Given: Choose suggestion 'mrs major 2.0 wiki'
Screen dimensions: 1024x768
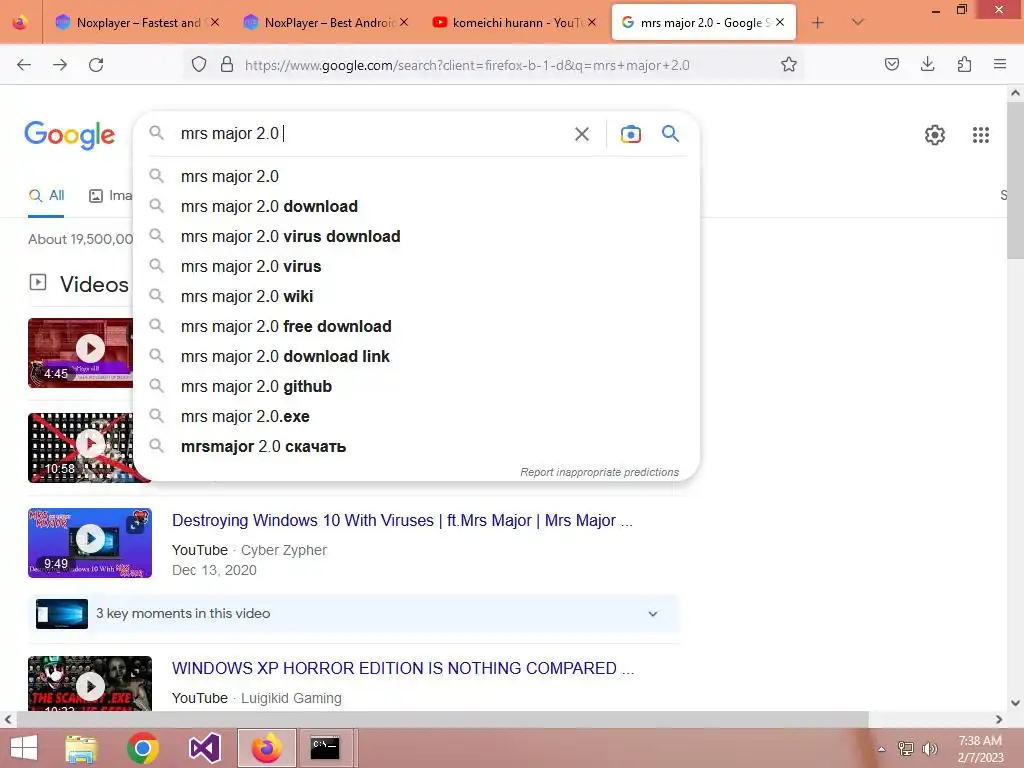Looking at the screenshot, I should (416, 296).
